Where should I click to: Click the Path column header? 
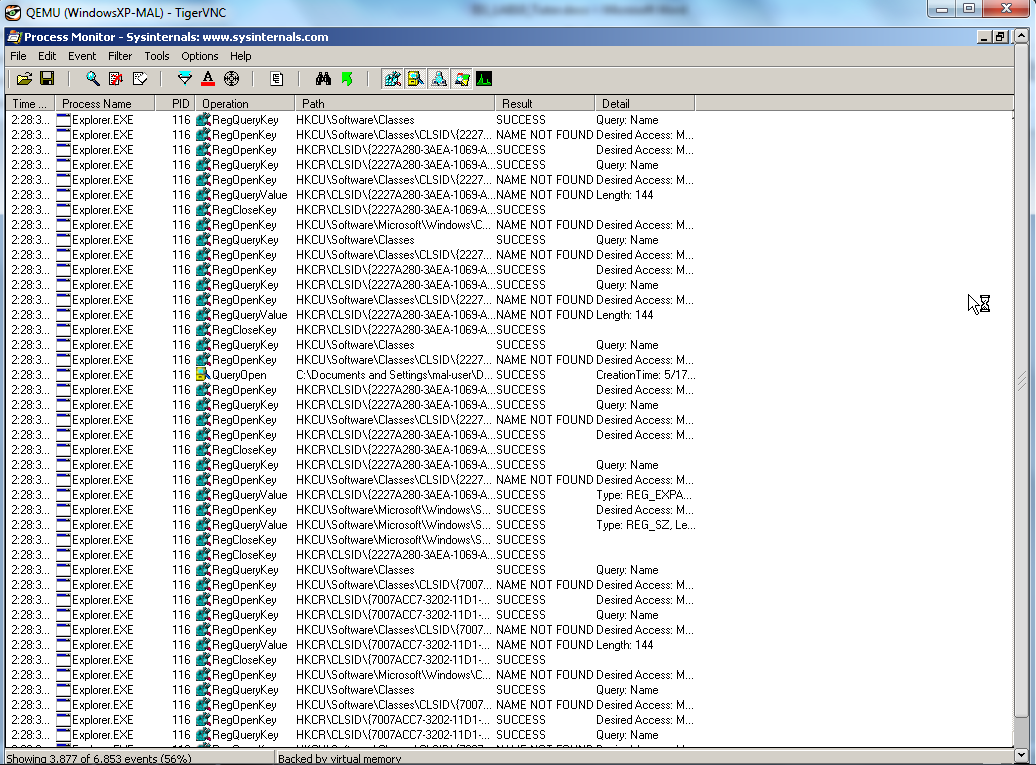(x=395, y=104)
